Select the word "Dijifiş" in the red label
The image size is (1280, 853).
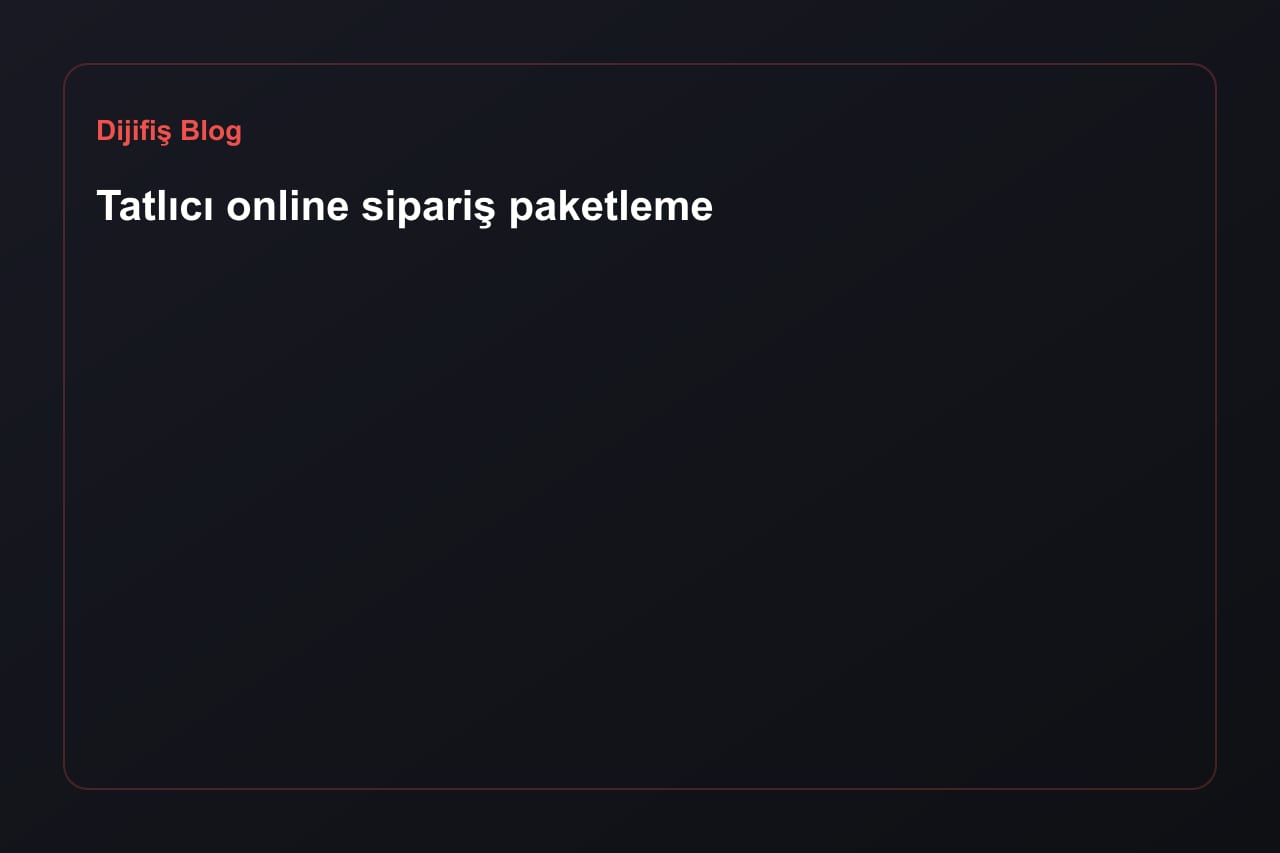[x=134, y=131]
